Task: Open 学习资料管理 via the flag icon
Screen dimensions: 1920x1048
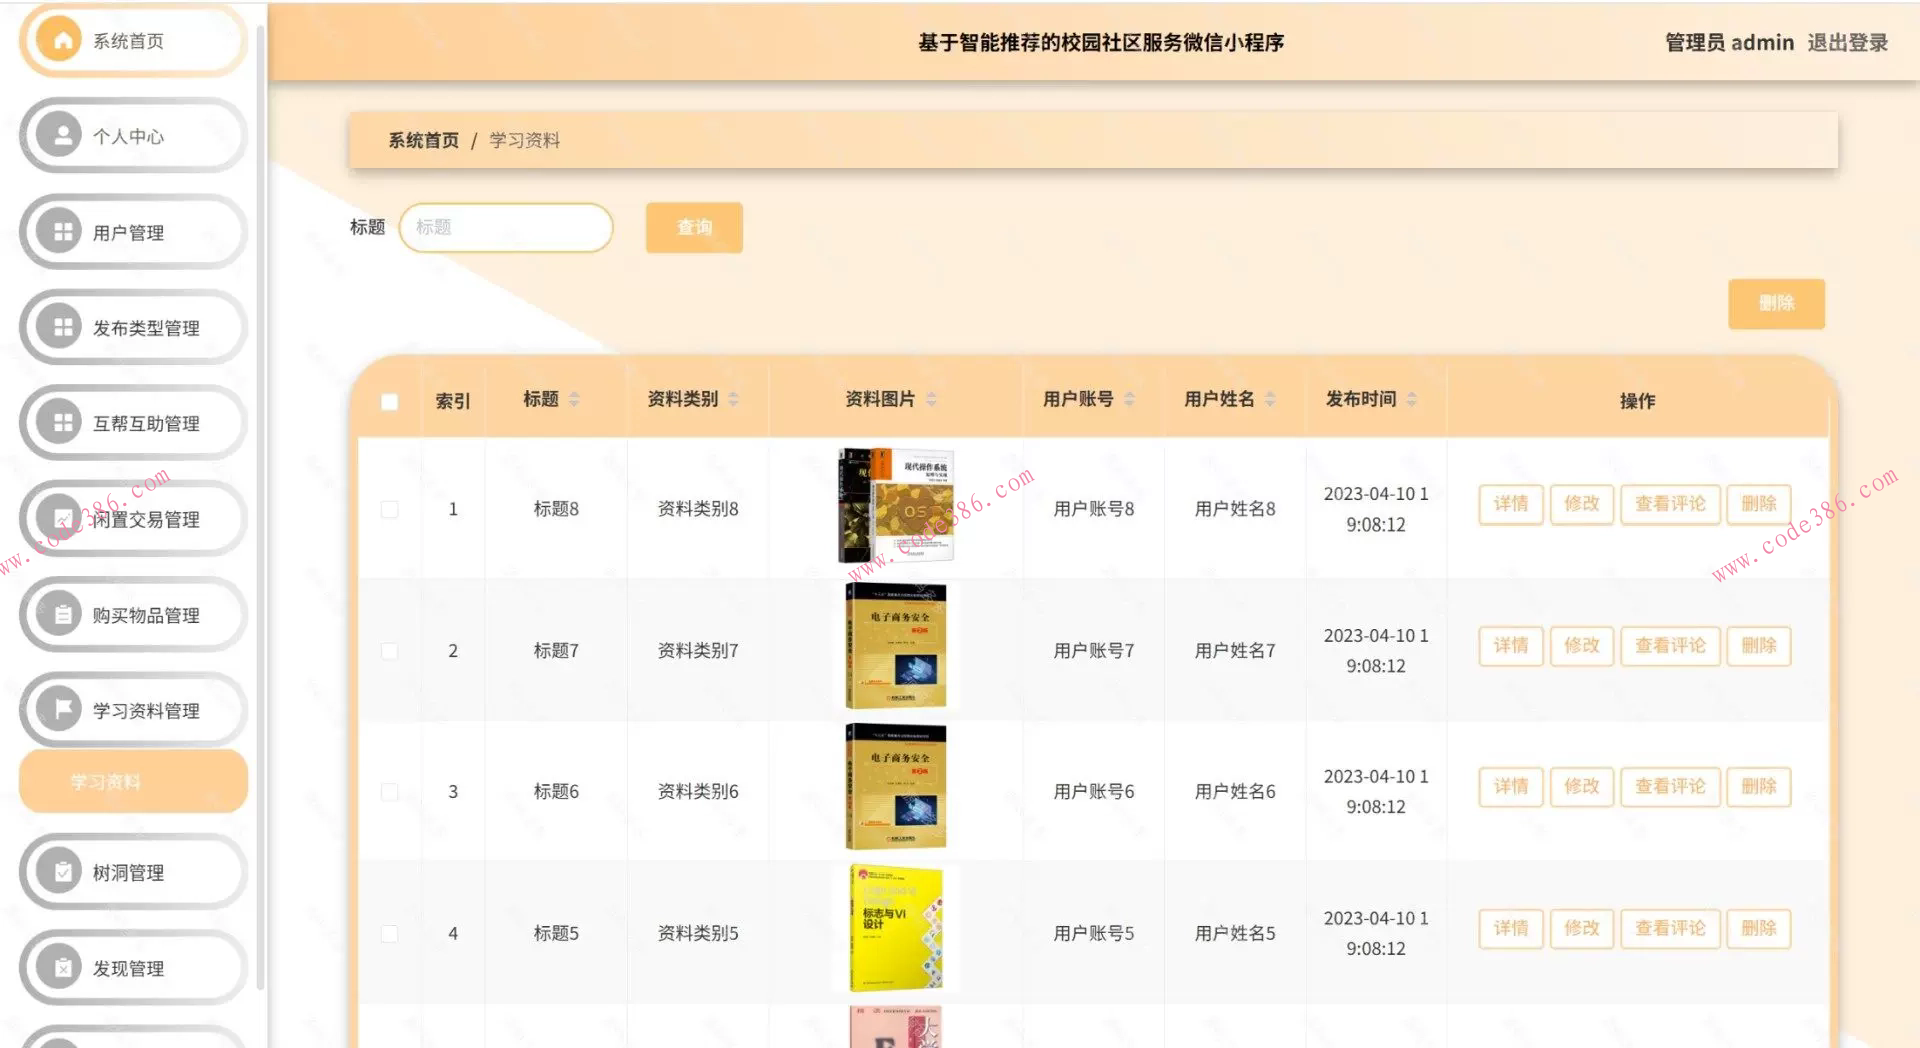Action: 62,710
